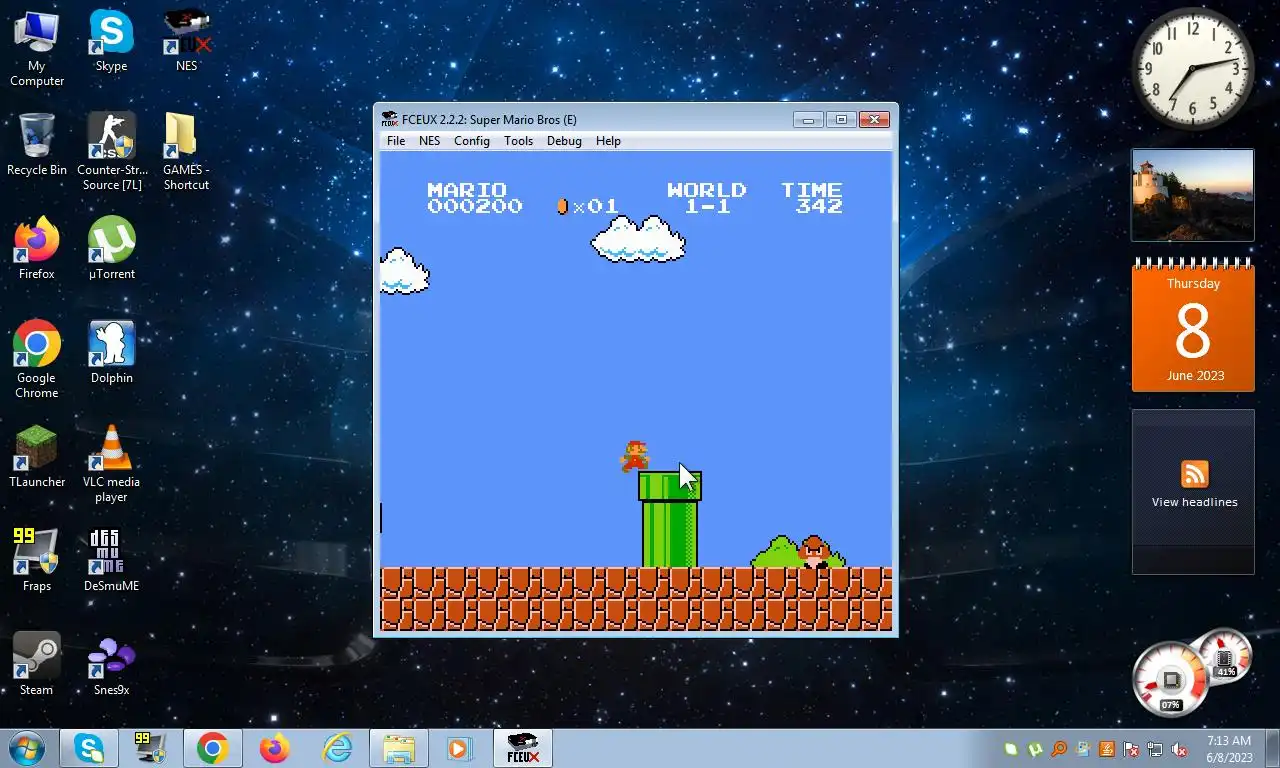The image size is (1280, 768).
Task: Click the orange RSS feed icon
Action: (1194, 474)
